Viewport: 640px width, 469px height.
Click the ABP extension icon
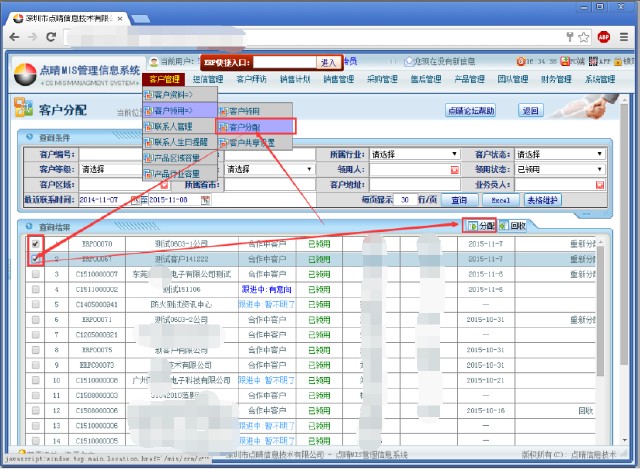[x=604, y=36]
